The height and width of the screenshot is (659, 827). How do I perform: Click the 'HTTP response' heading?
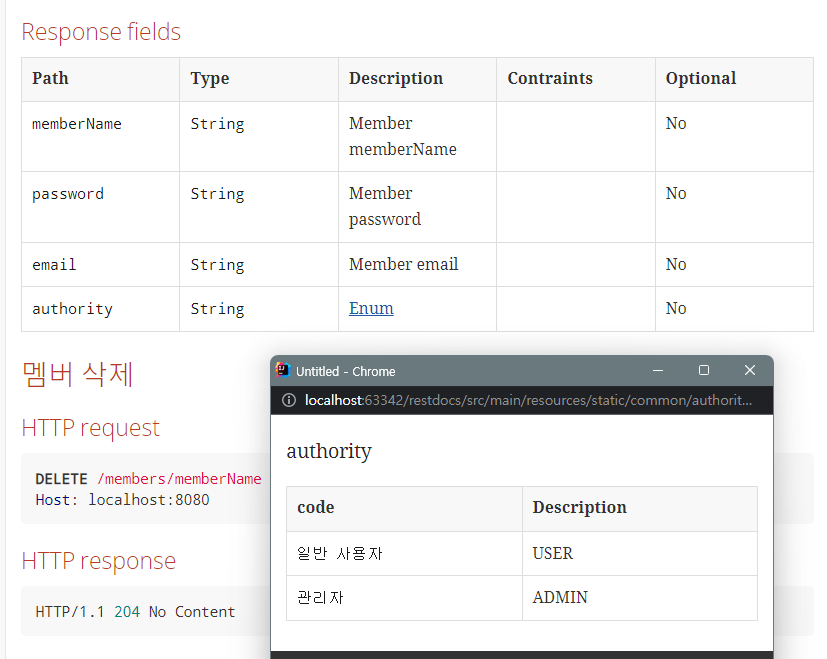(x=99, y=561)
